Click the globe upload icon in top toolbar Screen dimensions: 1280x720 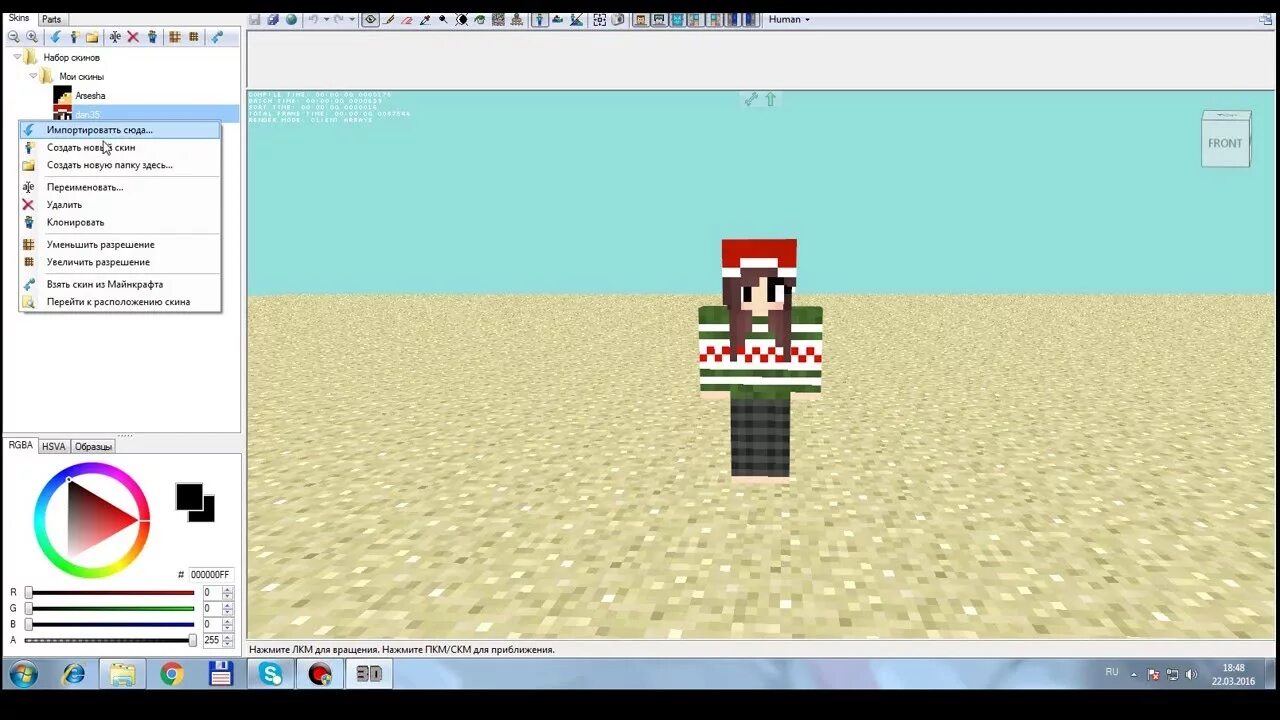coord(291,19)
